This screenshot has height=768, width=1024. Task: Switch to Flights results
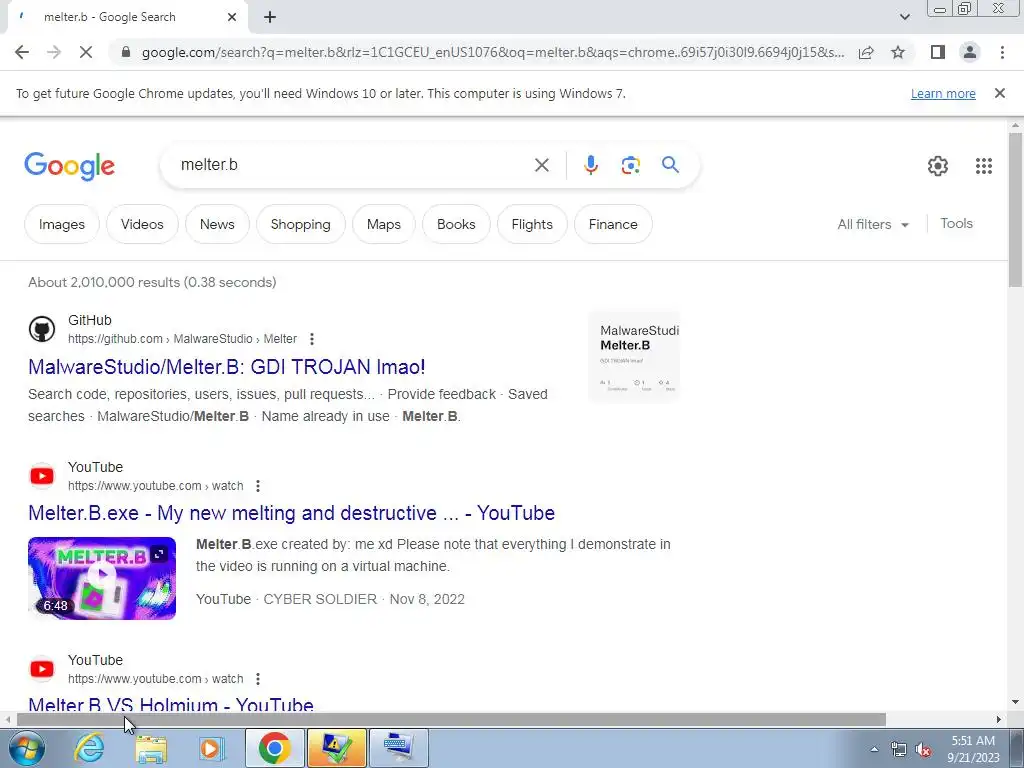pos(532,224)
